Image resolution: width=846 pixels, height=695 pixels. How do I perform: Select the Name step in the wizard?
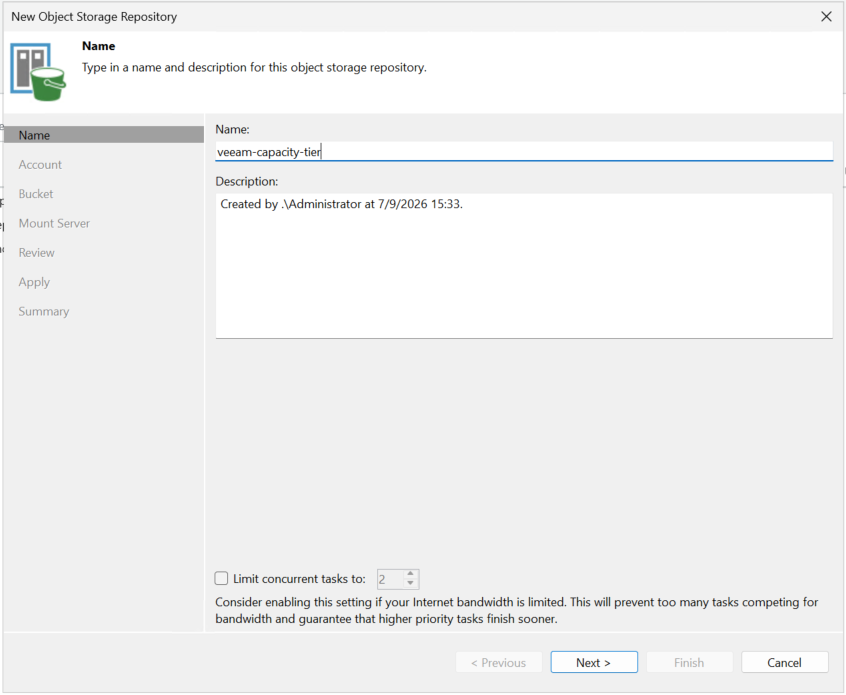tap(104, 135)
